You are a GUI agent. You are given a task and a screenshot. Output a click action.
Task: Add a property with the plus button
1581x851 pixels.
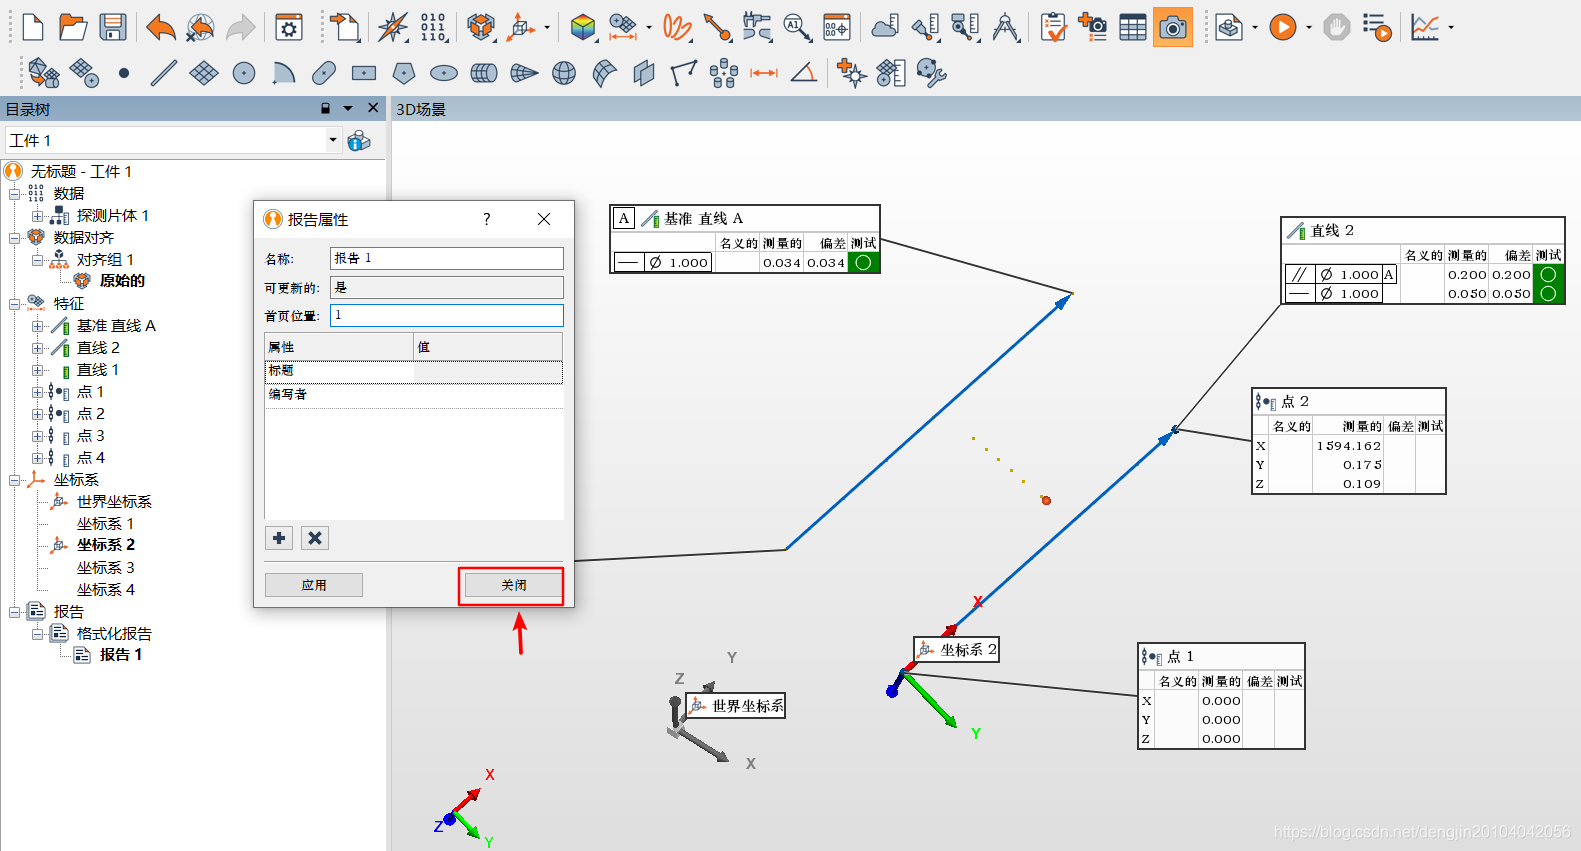click(279, 538)
